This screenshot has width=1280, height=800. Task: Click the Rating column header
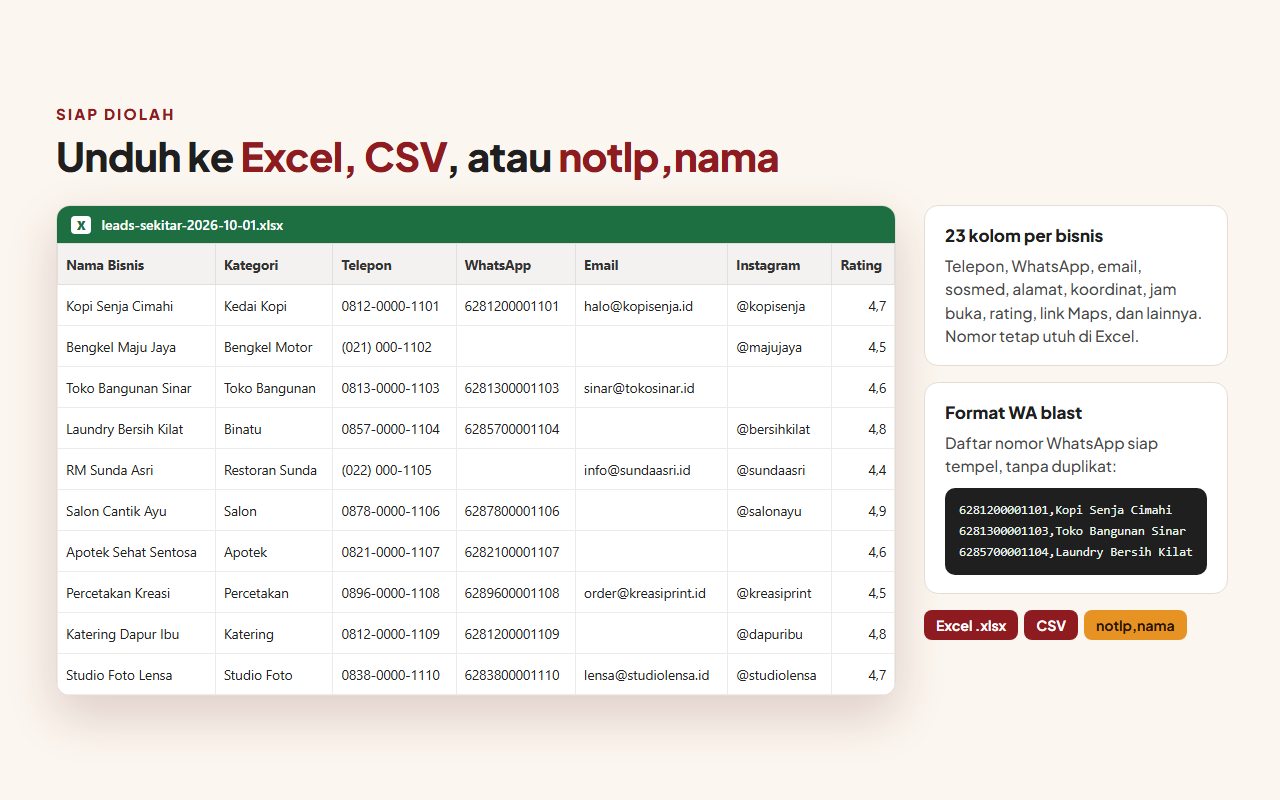coord(861,265)
